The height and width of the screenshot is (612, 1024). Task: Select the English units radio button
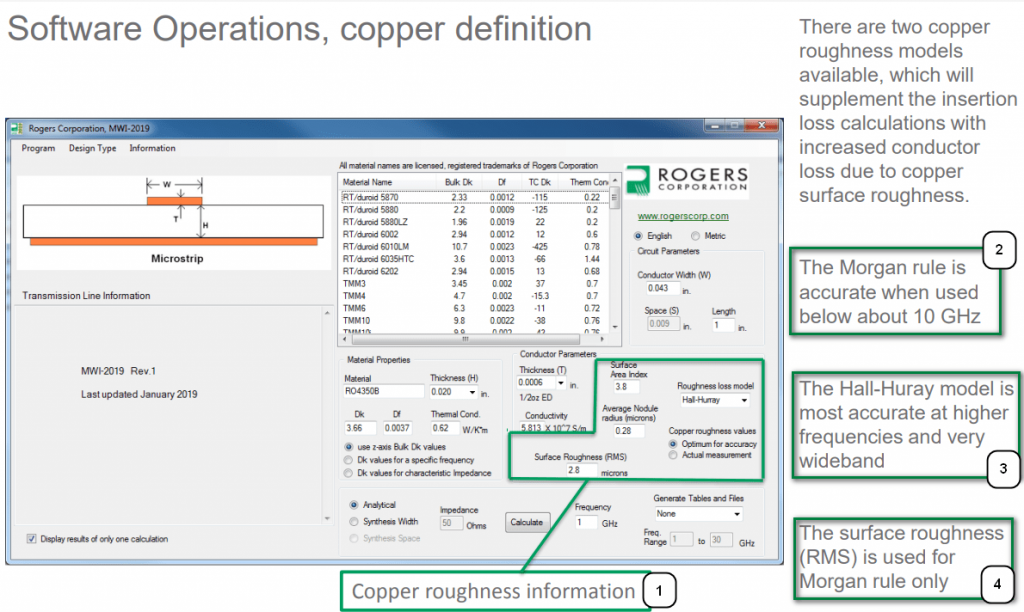click(638, 236)
